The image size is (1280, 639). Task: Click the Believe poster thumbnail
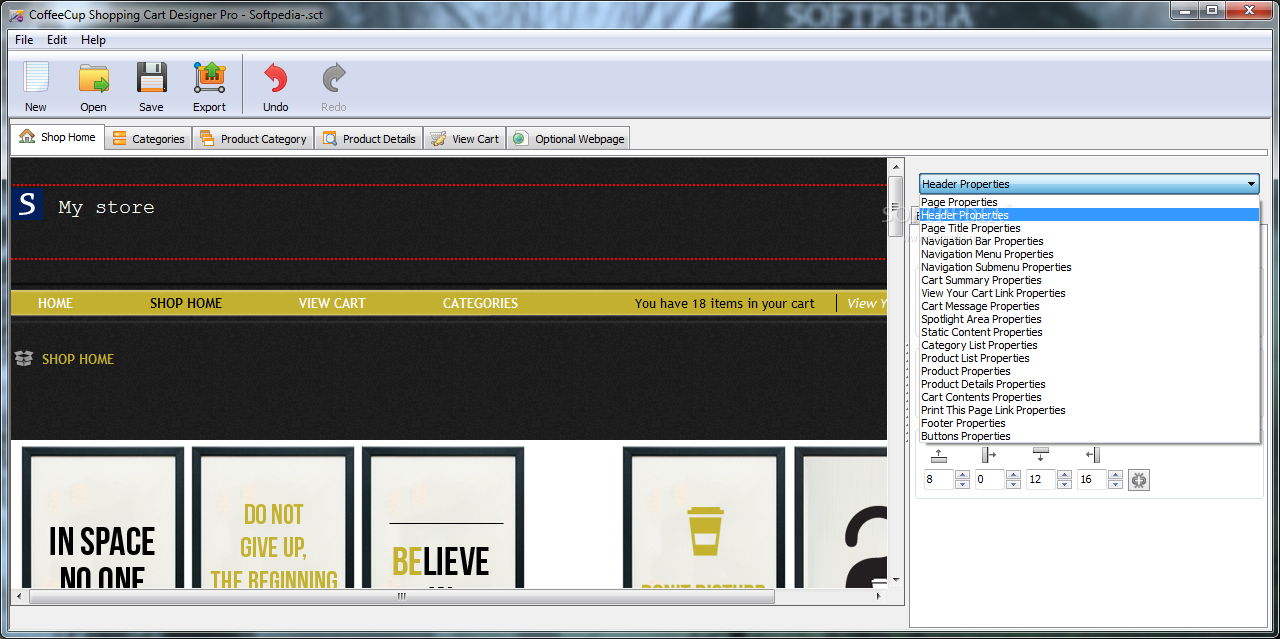pos(443,518)
